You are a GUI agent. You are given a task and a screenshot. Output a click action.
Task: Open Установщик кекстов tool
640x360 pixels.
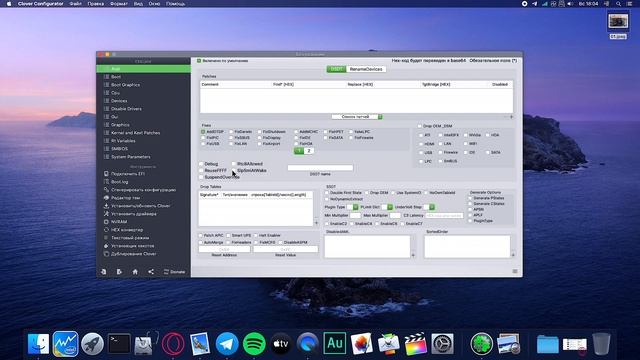pos(133,246)
